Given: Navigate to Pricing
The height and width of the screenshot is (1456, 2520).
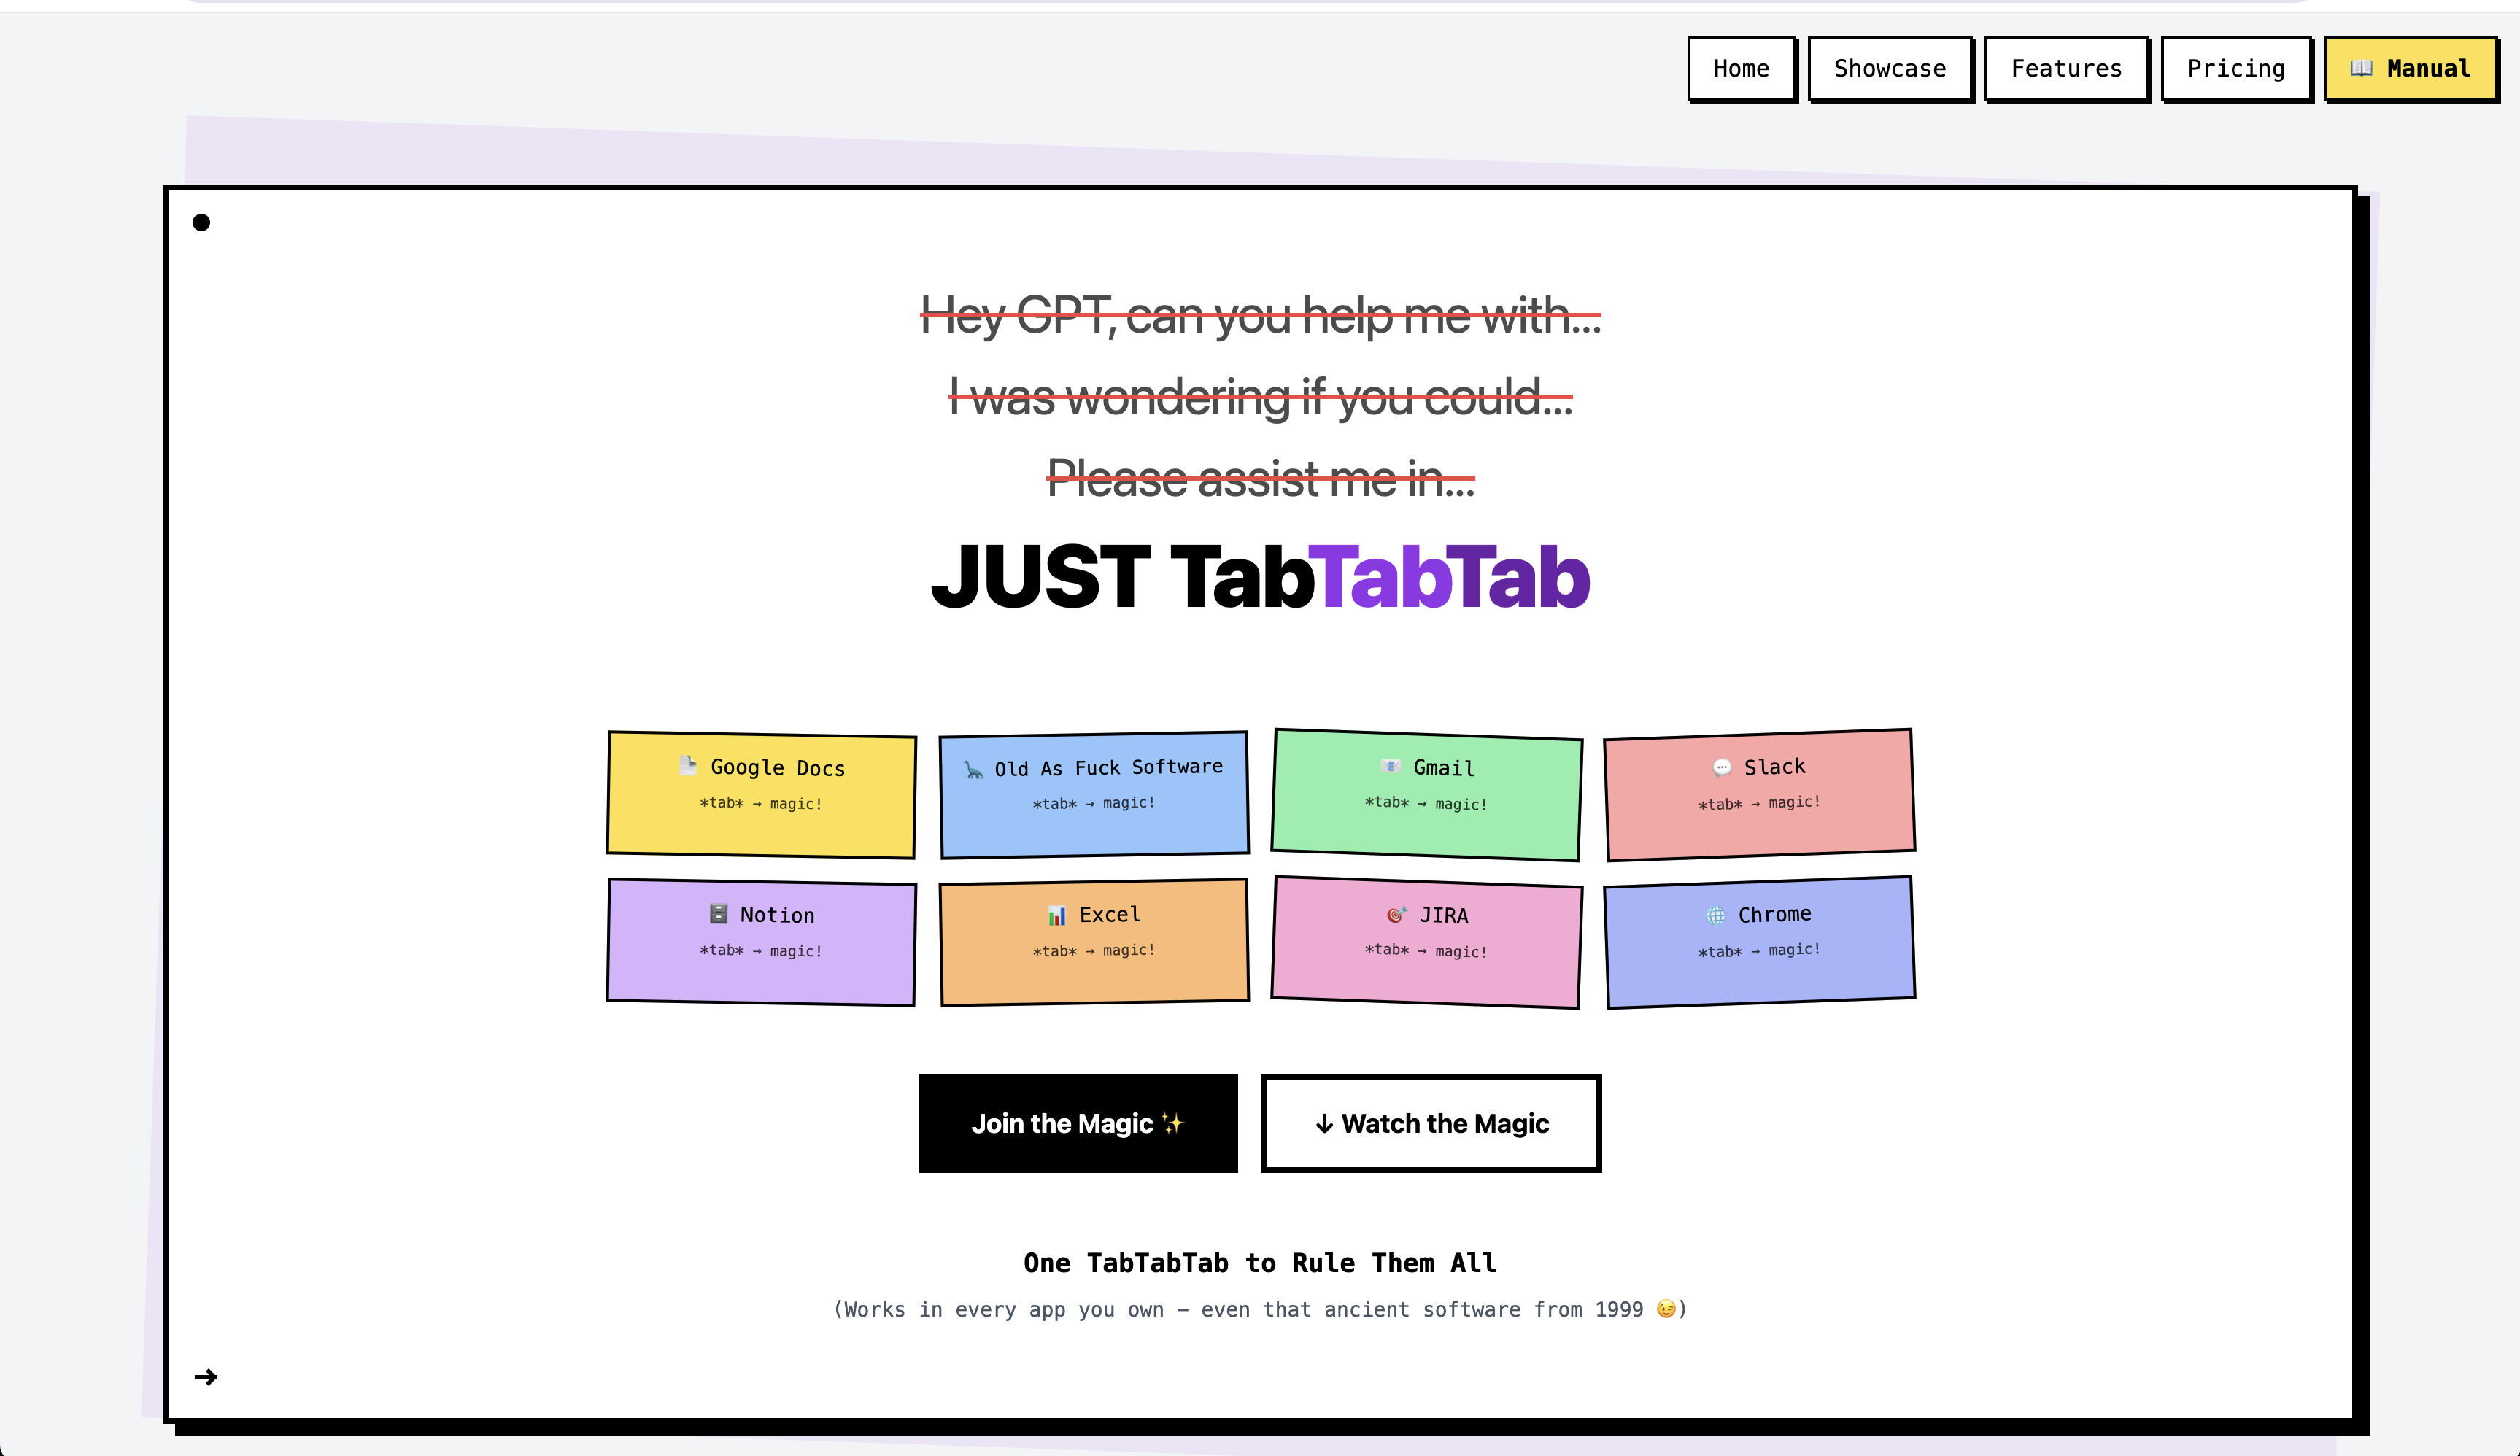Looking at the screenshot, I should (2235, 69).
